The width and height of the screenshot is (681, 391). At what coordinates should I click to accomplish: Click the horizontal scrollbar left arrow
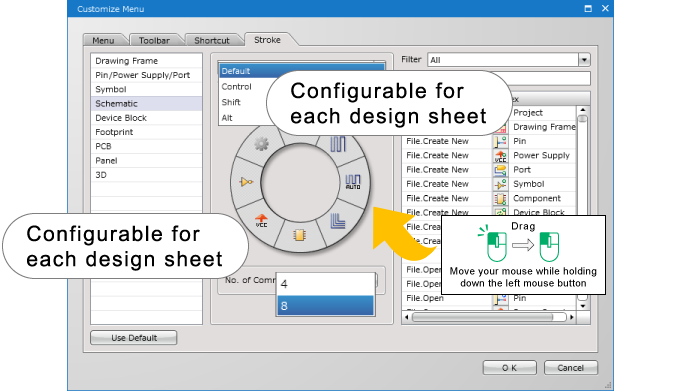(407, 317)
